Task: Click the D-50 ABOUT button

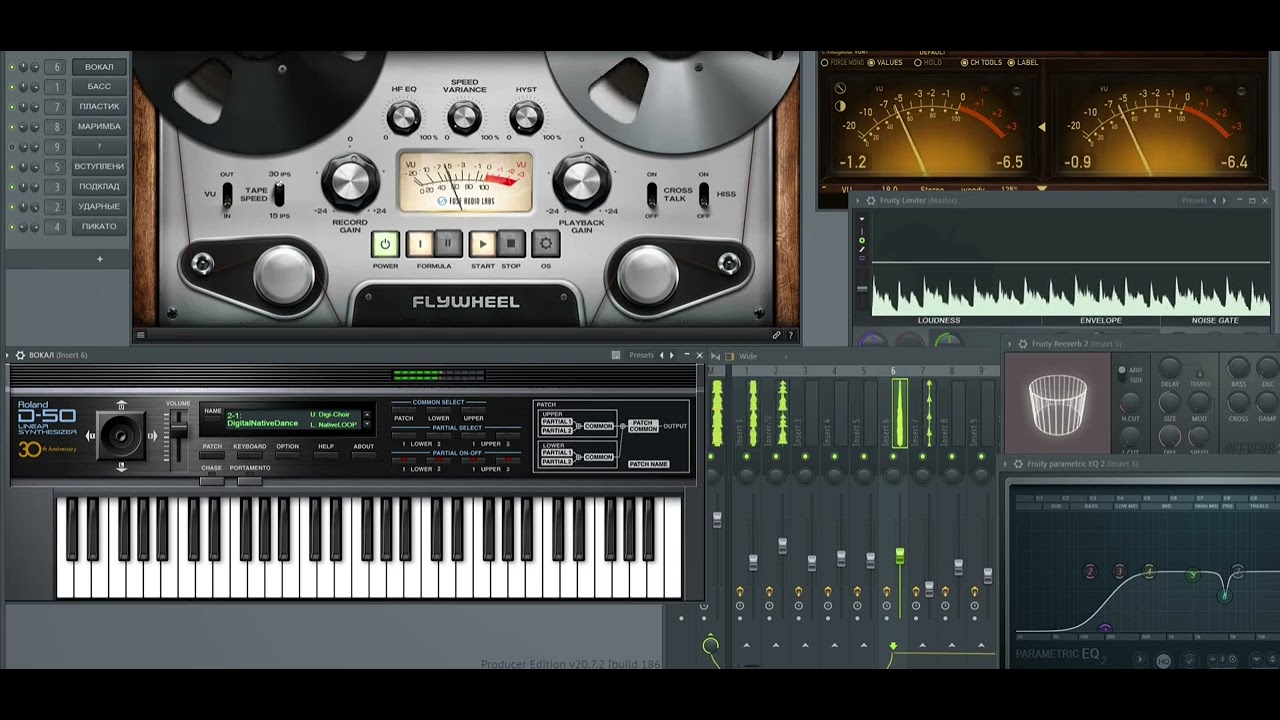Action: (x=364, y=454)
